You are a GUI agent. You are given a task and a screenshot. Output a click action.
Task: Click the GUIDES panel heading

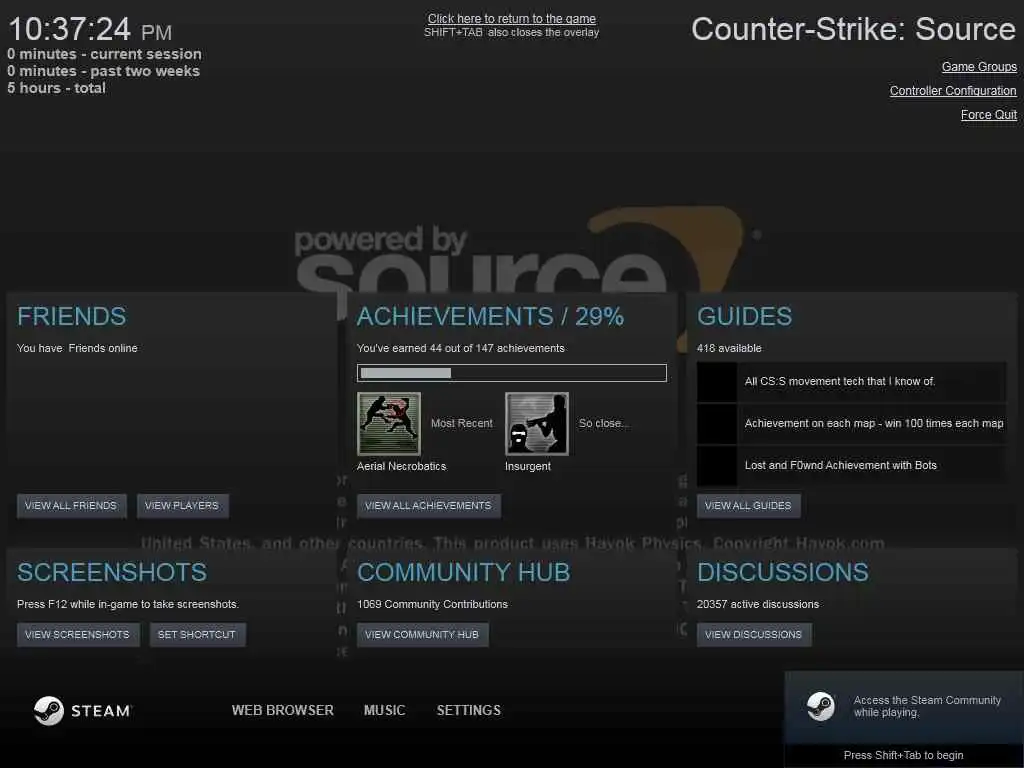click(x=744, y=317)
